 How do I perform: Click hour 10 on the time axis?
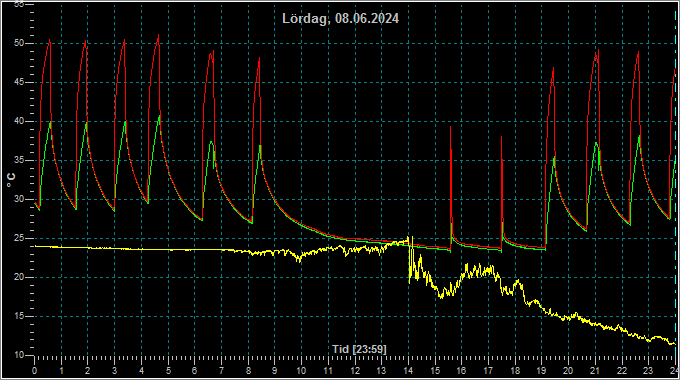(x=301, y=371)
